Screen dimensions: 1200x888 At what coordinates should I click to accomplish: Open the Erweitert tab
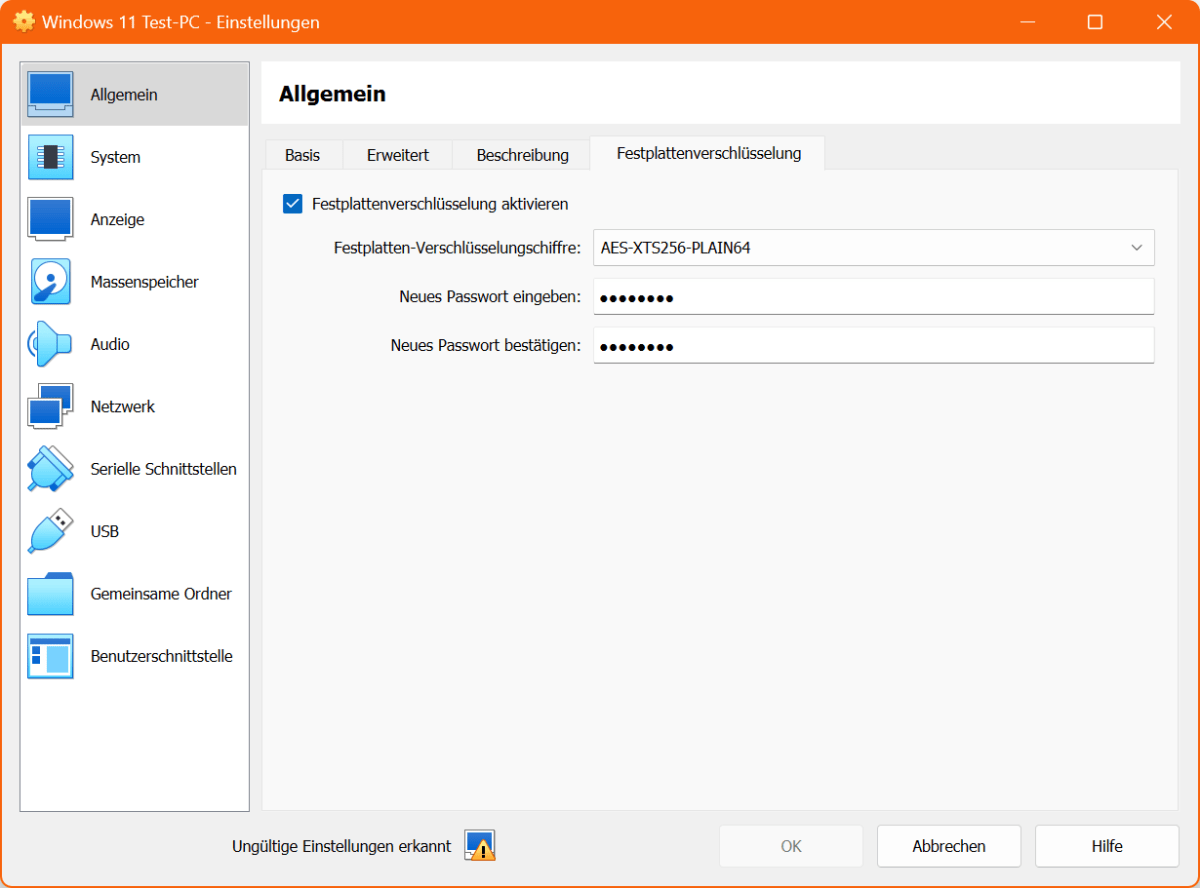[x=397, y=154]
